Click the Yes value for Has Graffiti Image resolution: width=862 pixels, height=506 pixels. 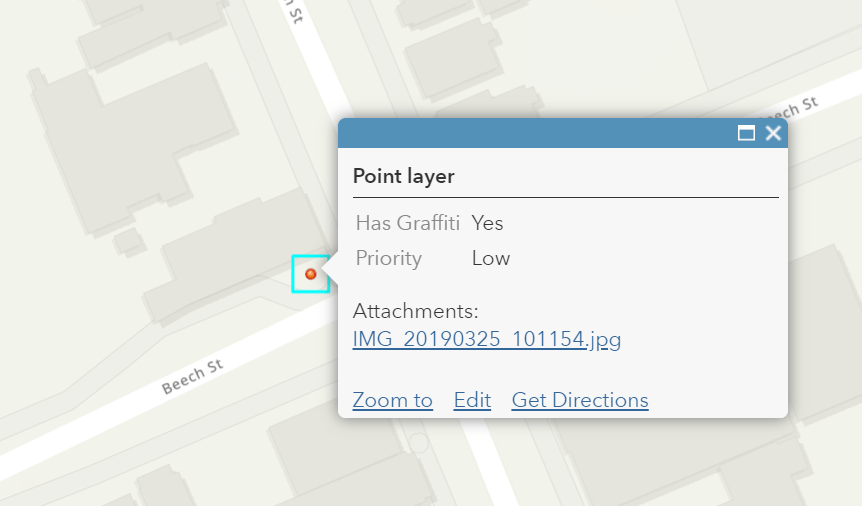(x=487, y=222)
